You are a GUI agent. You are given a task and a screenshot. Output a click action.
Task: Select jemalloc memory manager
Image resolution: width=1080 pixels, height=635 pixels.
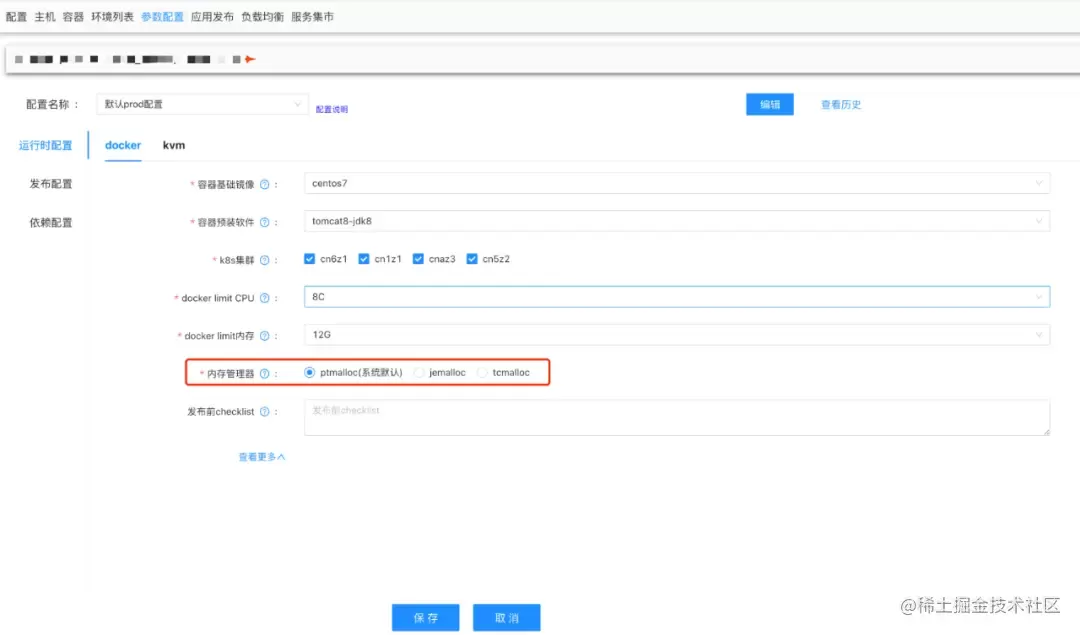pos(419,373)
